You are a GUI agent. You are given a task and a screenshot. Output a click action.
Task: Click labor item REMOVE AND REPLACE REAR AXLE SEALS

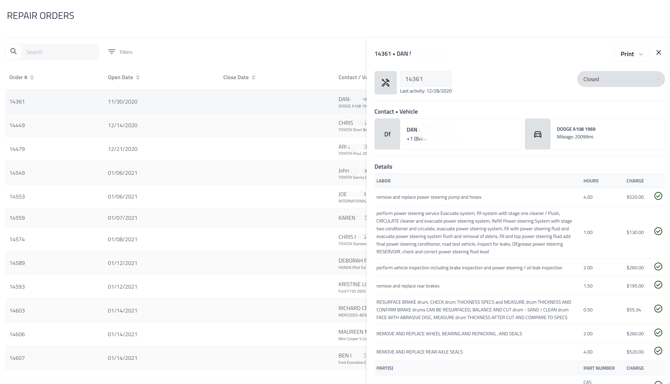pyautogui.click(x=419, y=352)
